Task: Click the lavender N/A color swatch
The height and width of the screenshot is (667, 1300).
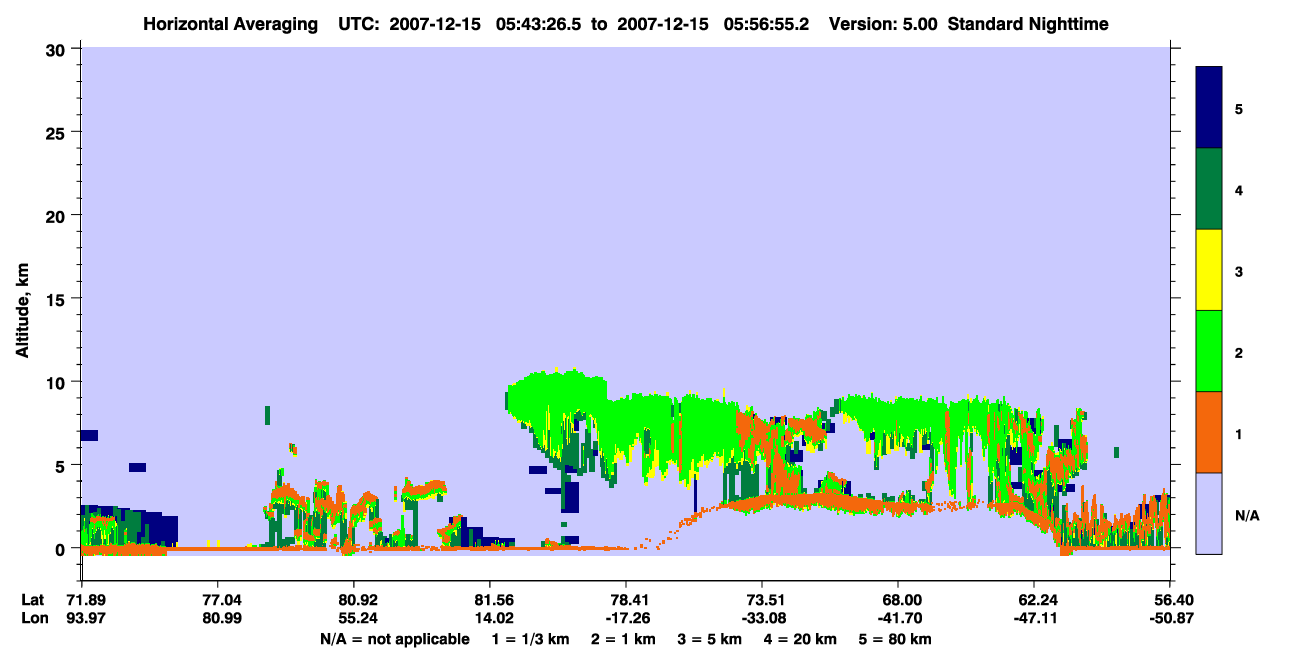Action: 1209,513
